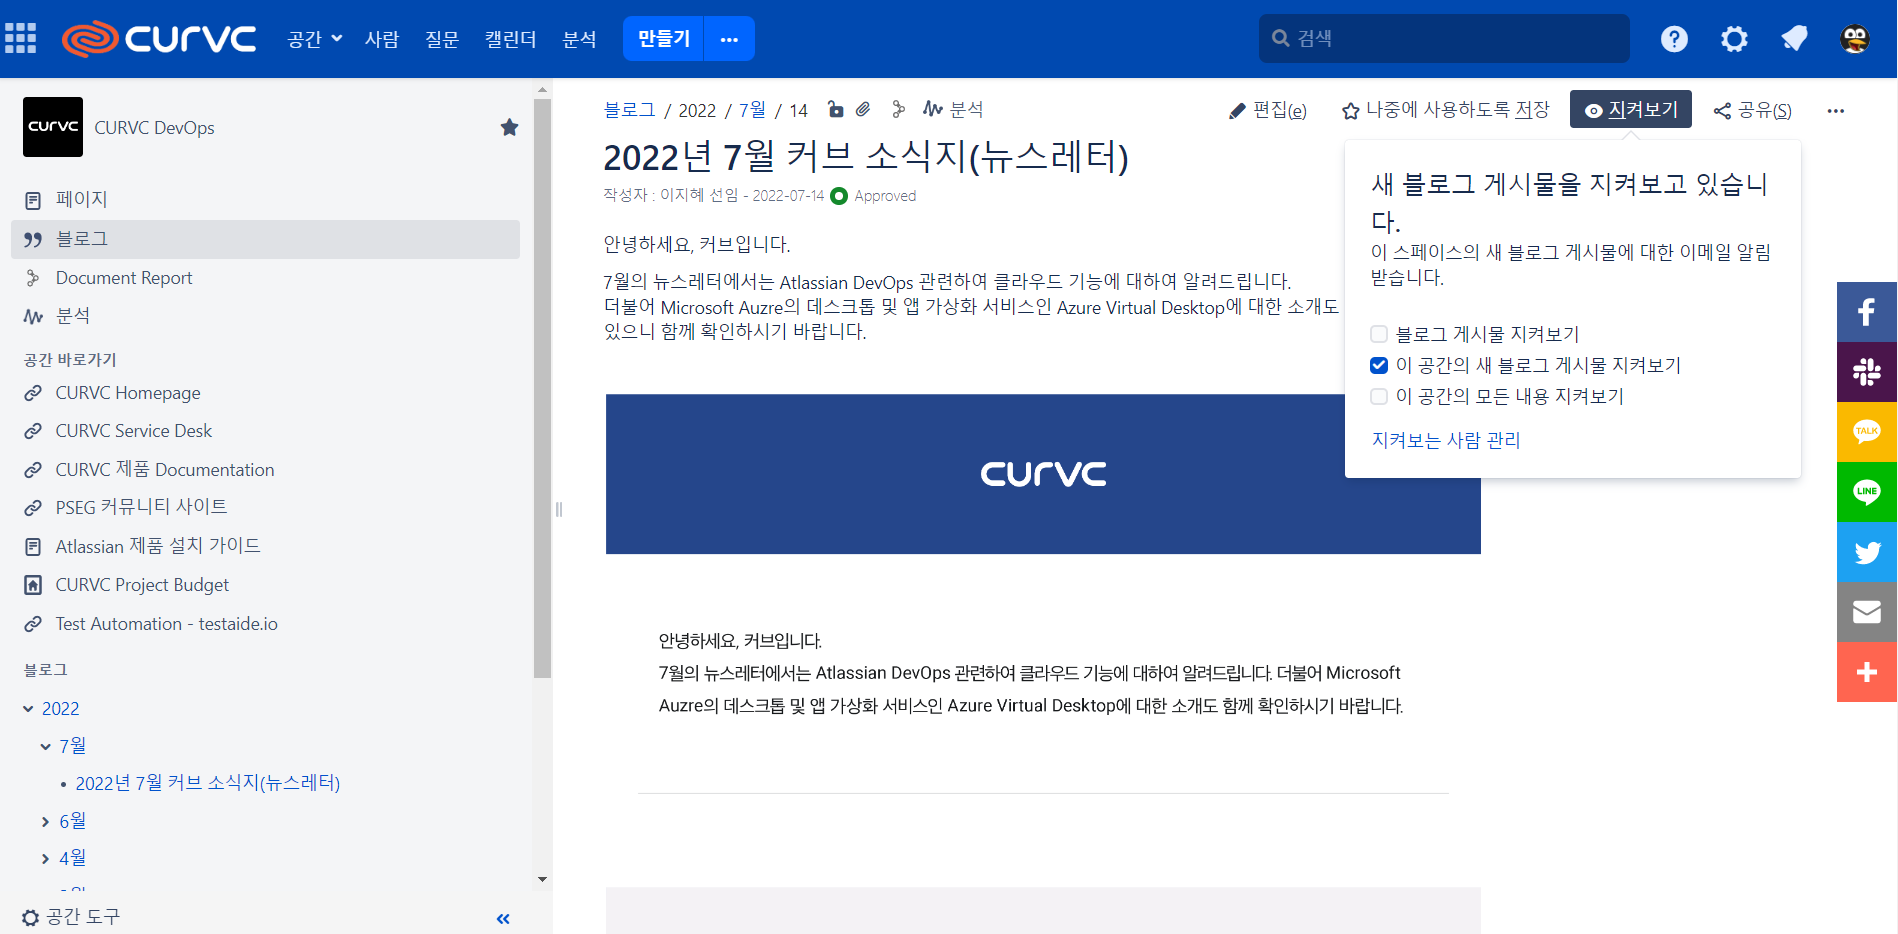
Task: Open the attachments paperclip icon
Action: [x=863, y=109]
